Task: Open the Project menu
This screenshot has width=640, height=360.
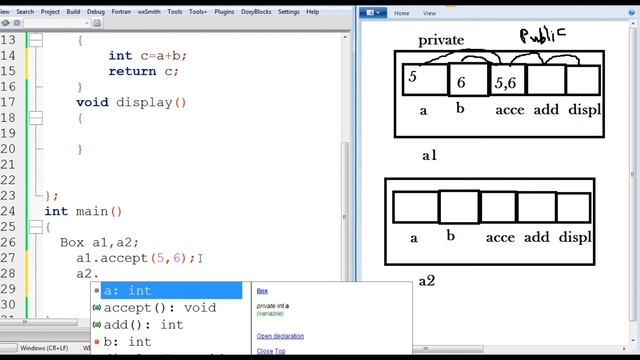Action: coord(50,12)
